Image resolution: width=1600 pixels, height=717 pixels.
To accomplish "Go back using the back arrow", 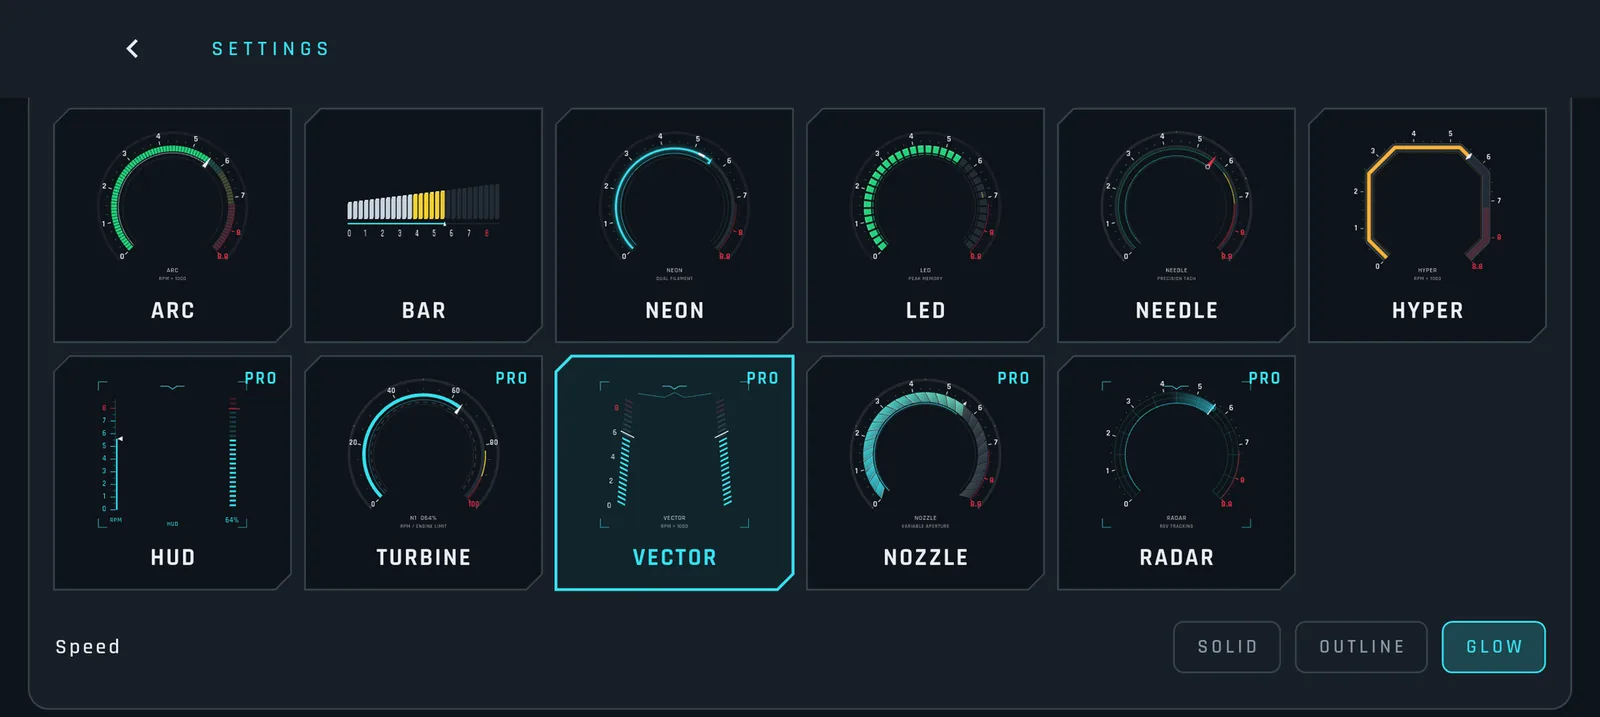I will 132,49.
